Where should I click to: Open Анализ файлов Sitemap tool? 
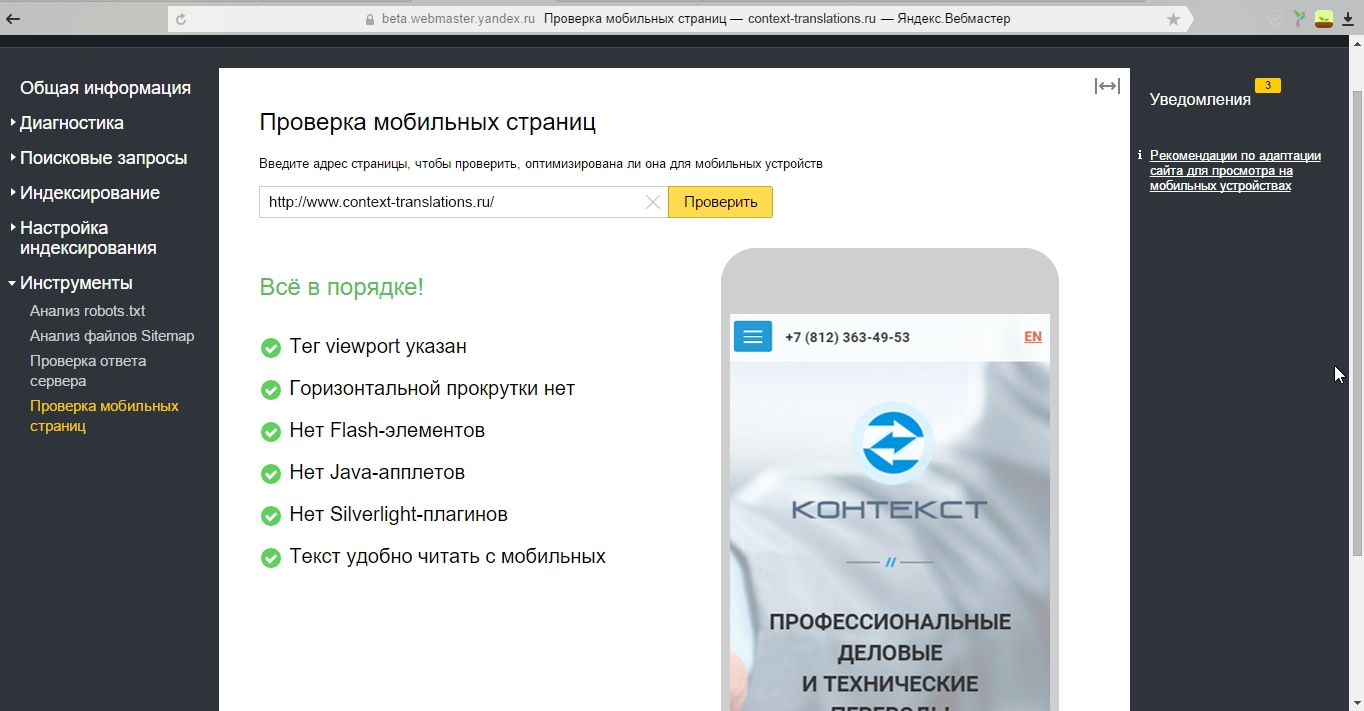click(112, 336)
